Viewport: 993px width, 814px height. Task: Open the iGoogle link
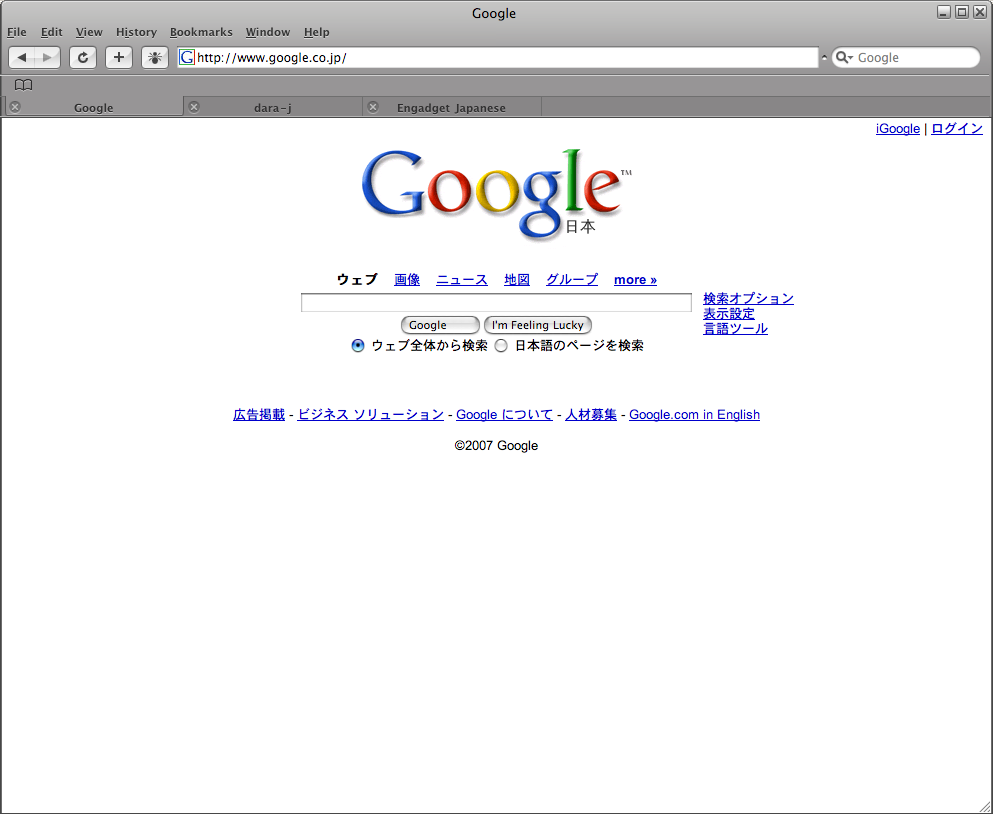[x=897, y=129]
